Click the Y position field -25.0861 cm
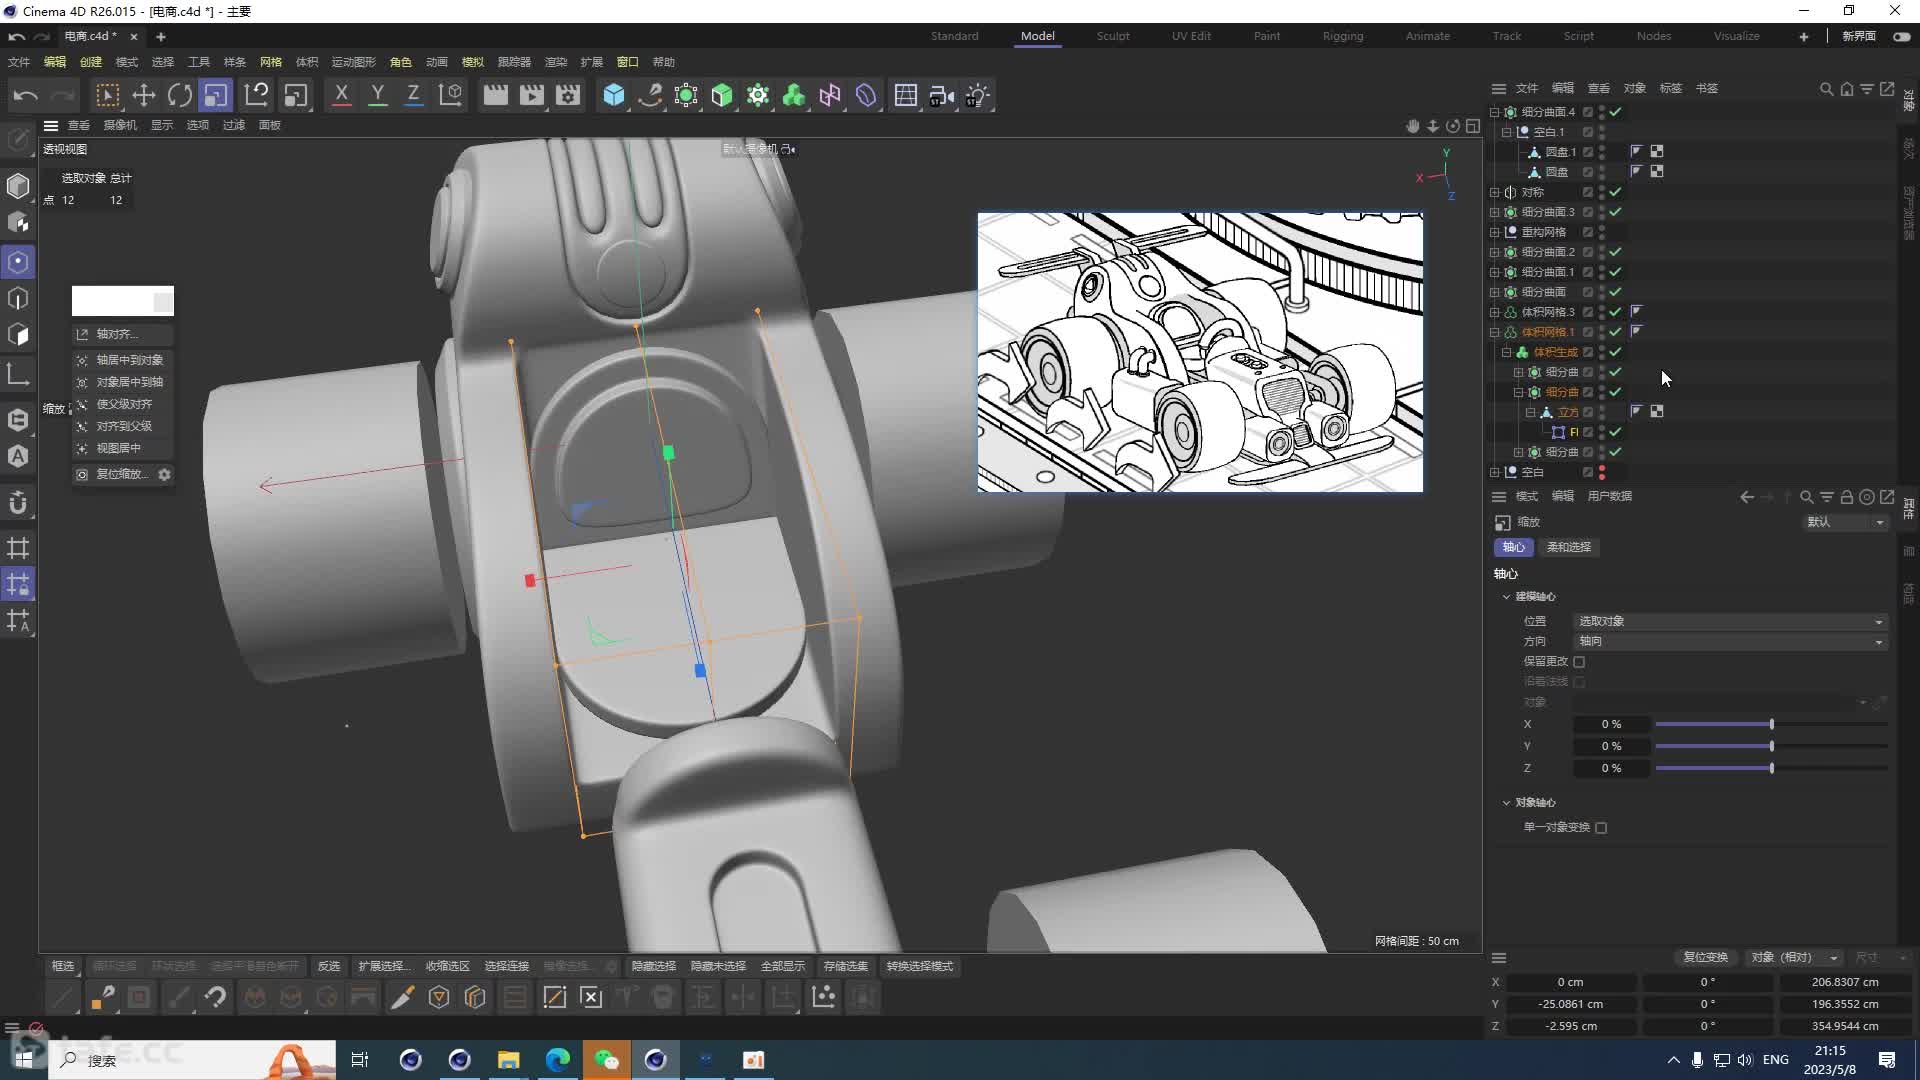Image resolution: width=1920 pixels, height=1080 pixels. click(1570, 1004)
